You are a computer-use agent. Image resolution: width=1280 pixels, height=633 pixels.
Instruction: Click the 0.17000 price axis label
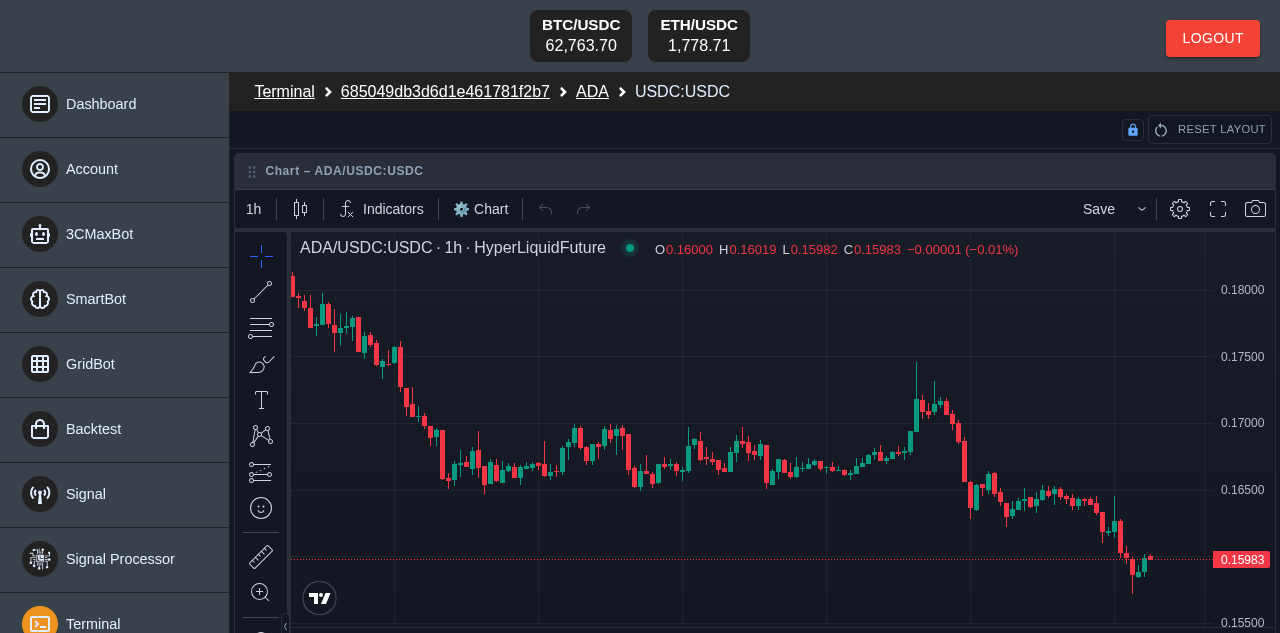(x=1242, y=423)
